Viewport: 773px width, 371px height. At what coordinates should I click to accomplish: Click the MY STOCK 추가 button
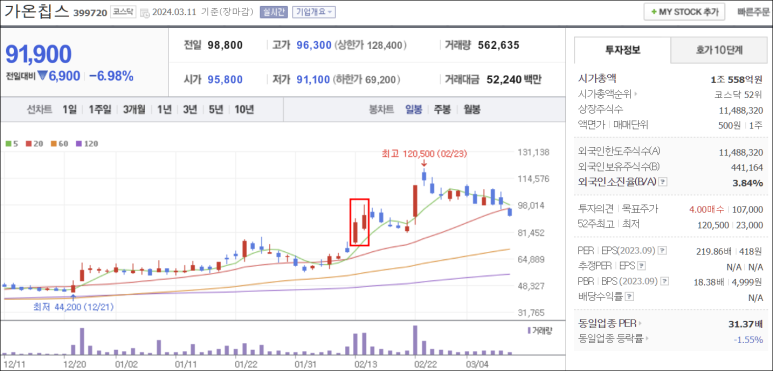click(684, 12)
